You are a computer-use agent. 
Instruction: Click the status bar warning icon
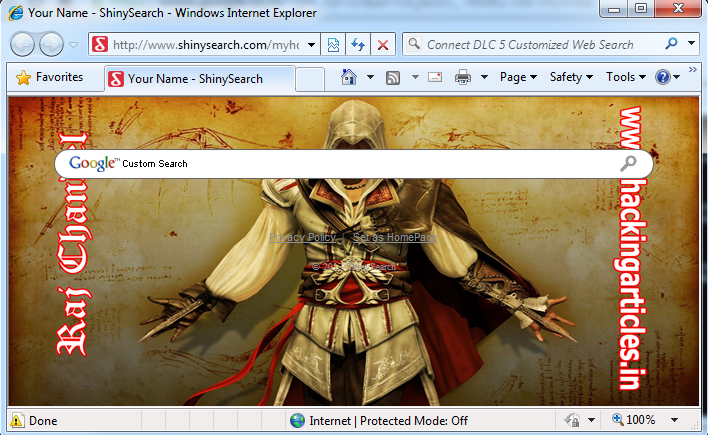(x=17, y=421)
